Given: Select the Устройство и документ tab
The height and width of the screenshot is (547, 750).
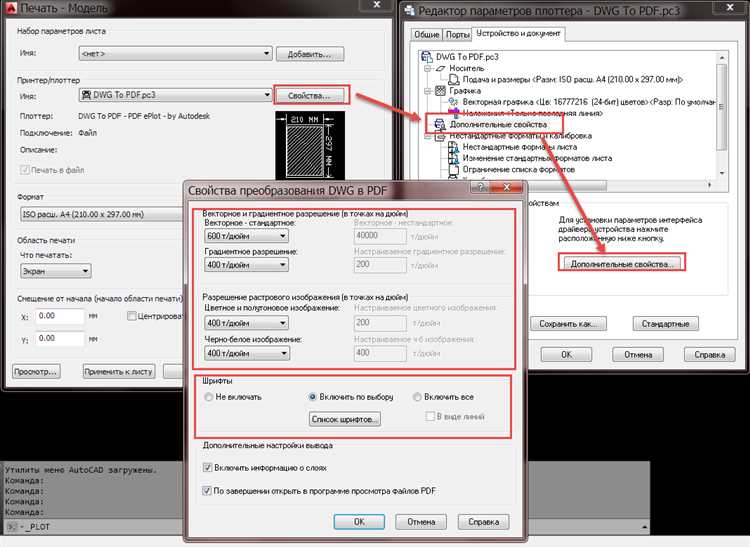Looking at the screenshot, I should coord(518,33).
